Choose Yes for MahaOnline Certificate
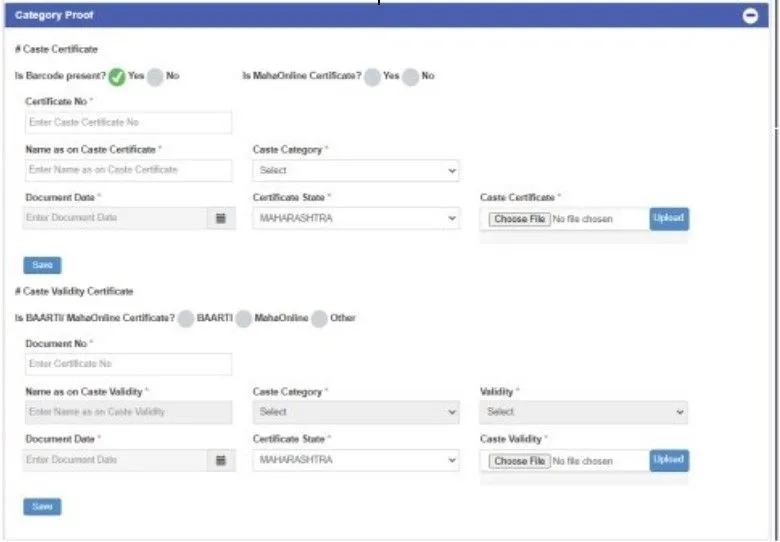 click(372, 77)
